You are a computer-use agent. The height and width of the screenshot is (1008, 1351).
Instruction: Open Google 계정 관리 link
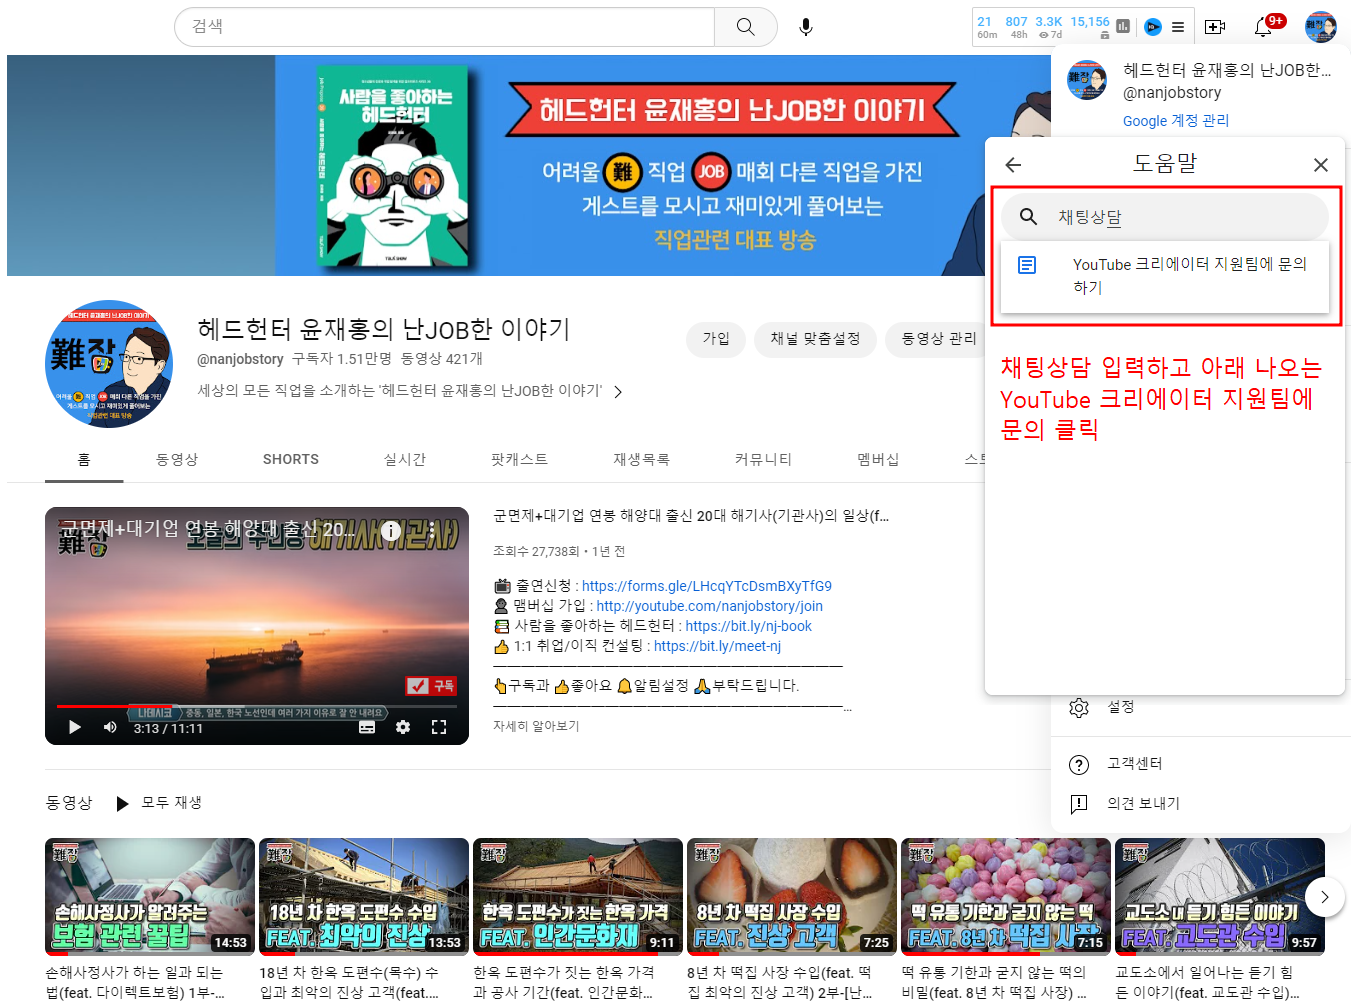(1176, 121)
